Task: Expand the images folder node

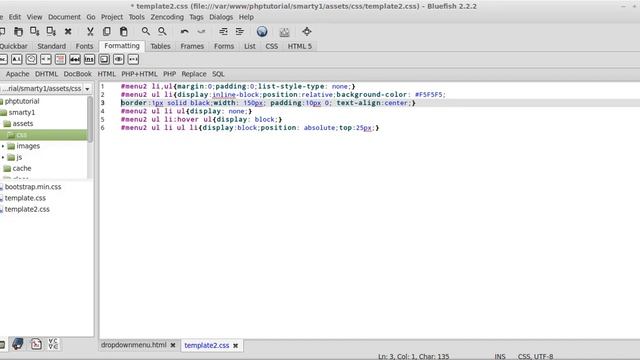Action: click(x=3, y=146)
